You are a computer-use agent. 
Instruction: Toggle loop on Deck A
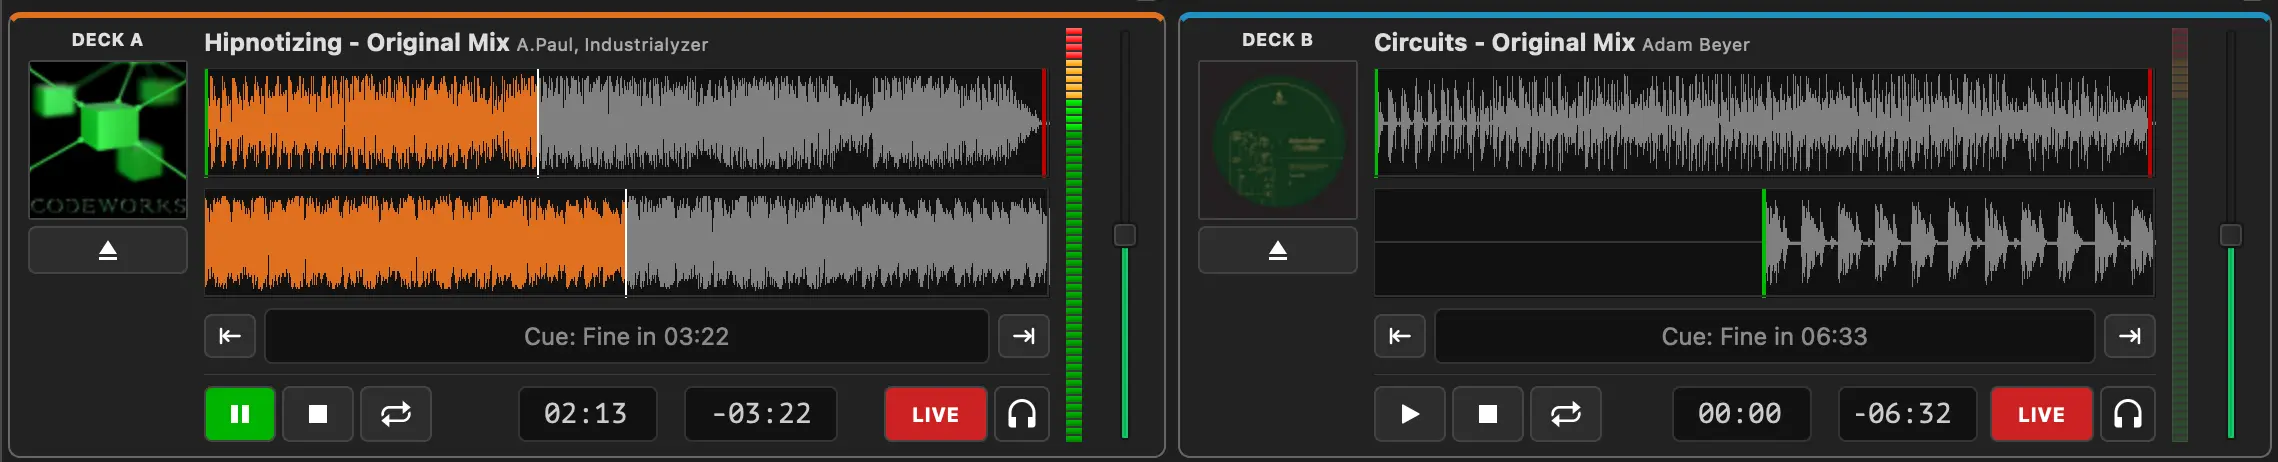(396, 414)
